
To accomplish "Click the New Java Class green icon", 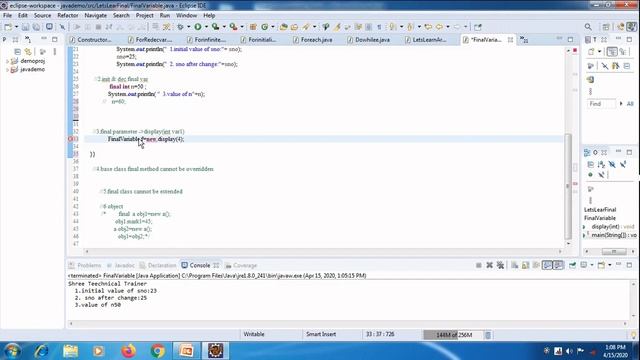I will tap(264, 27).
